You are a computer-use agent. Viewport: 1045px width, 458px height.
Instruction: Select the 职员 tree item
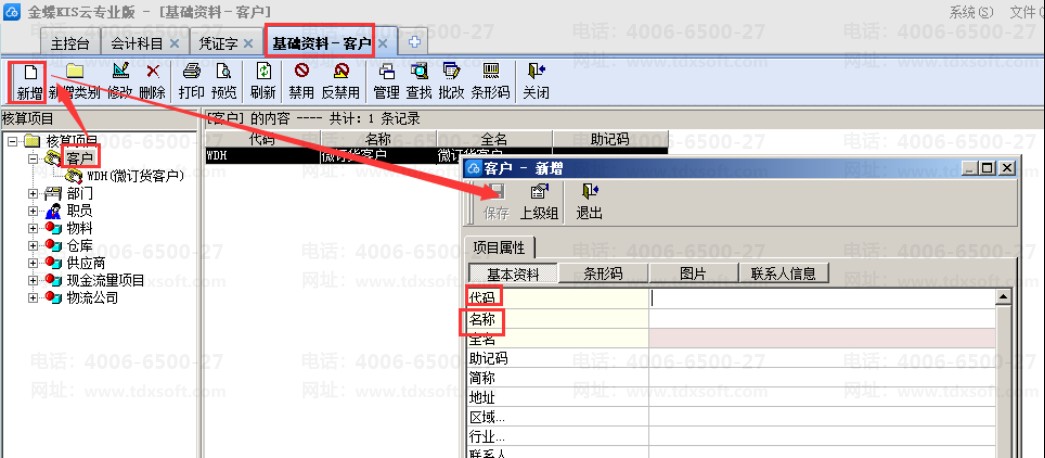click(80, 211)
